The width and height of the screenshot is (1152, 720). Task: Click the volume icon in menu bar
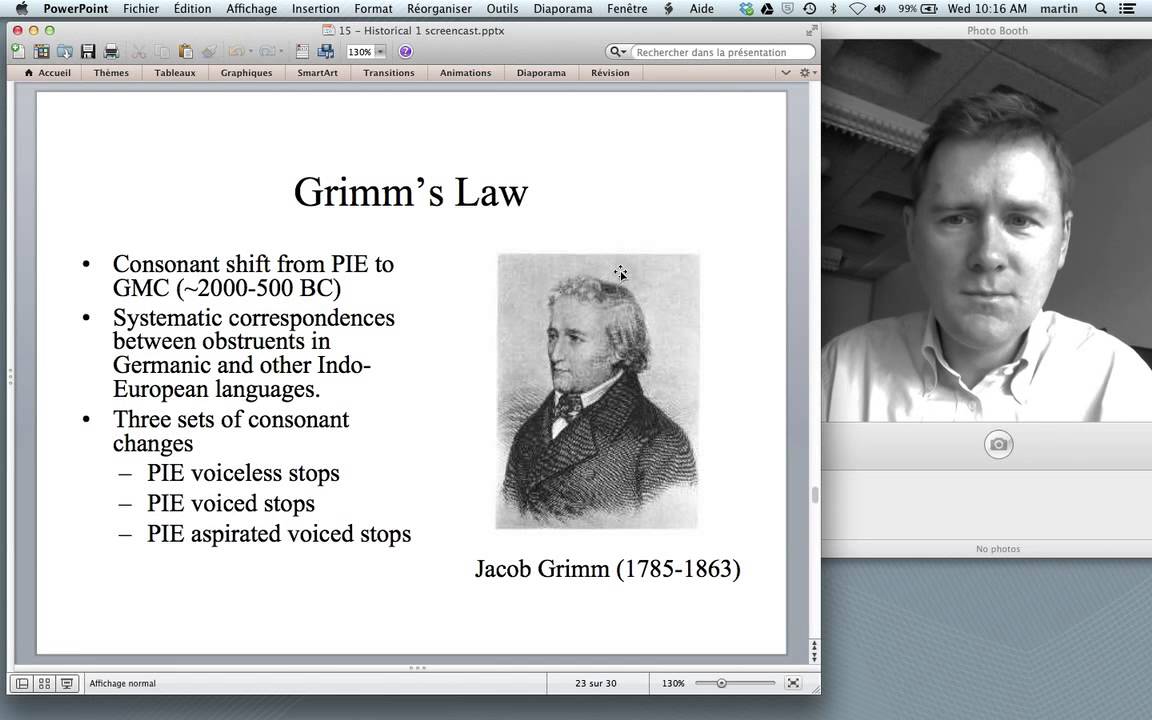pos(880,9)
